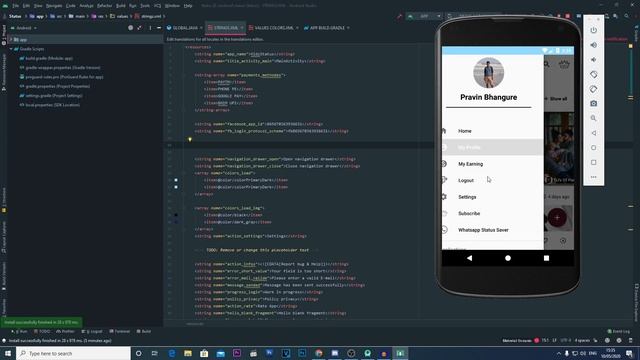Hide the project panel with minus icon
This screenshot has height=360, width=640.
(x=159, y=28)
